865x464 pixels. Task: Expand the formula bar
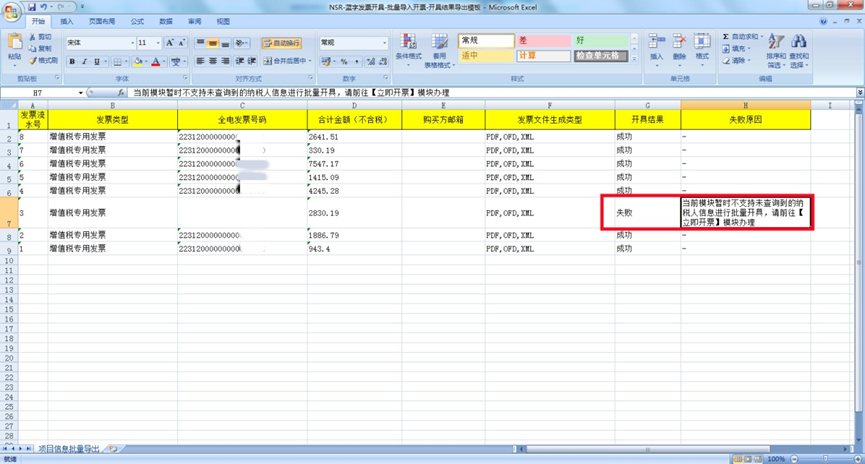pos(859,93)
